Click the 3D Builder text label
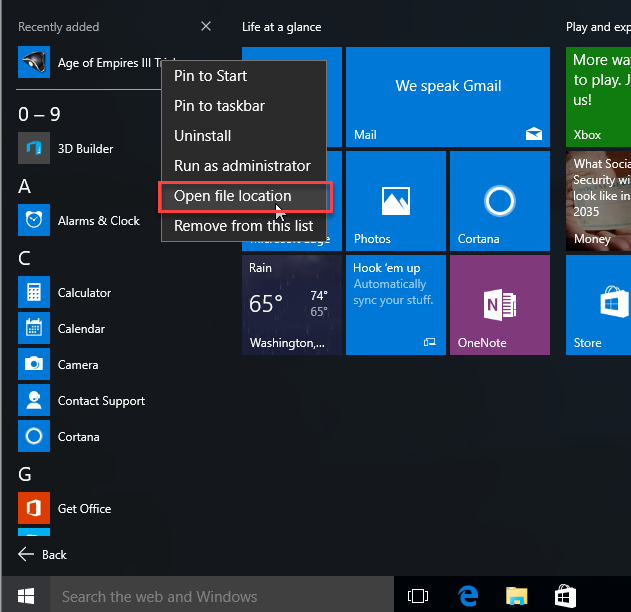 click(85, 149)
